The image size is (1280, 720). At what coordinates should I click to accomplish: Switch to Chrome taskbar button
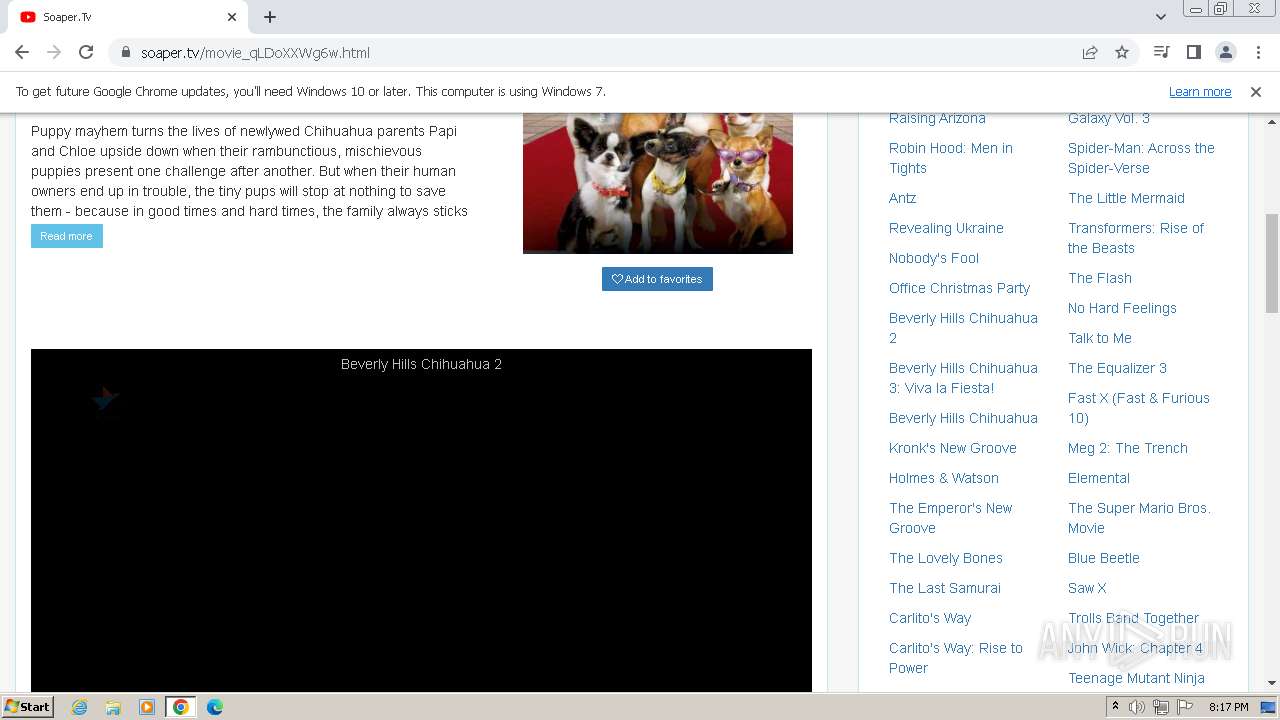(x=181, y=707)
